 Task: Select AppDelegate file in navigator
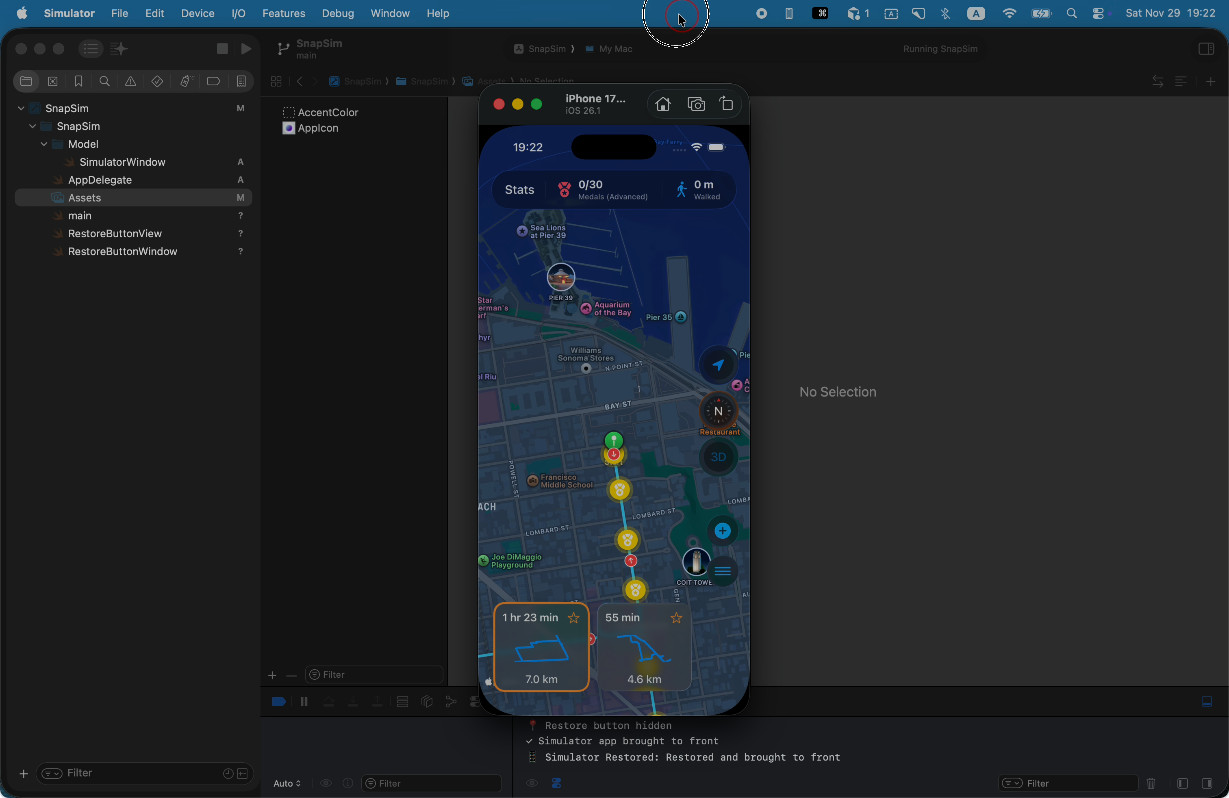click(100, 180)
